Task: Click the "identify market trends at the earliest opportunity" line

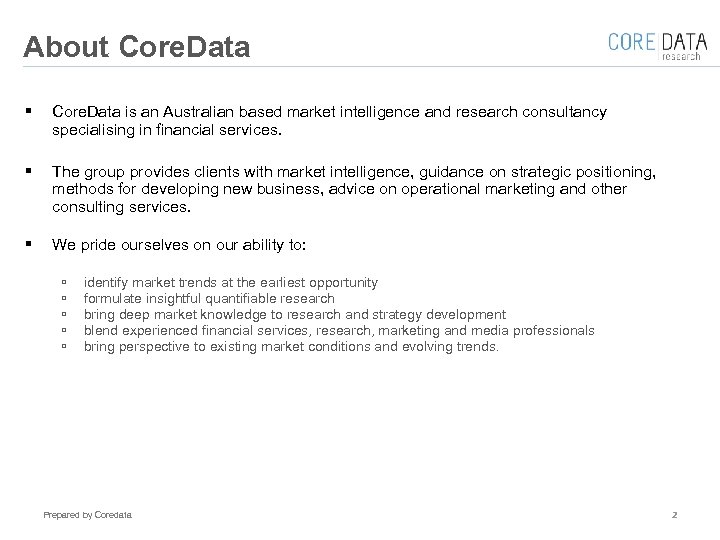Action: pos(230,283)
